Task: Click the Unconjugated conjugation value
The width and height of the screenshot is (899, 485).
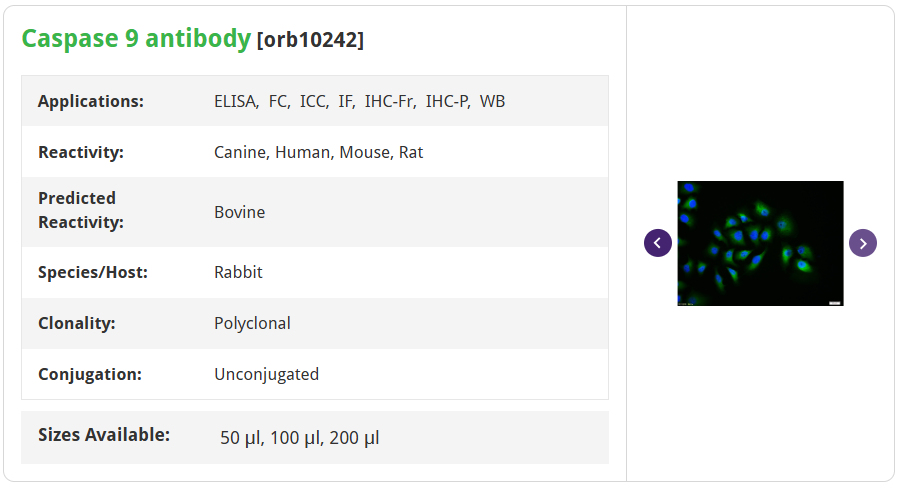Action: (x=267, y=374)
